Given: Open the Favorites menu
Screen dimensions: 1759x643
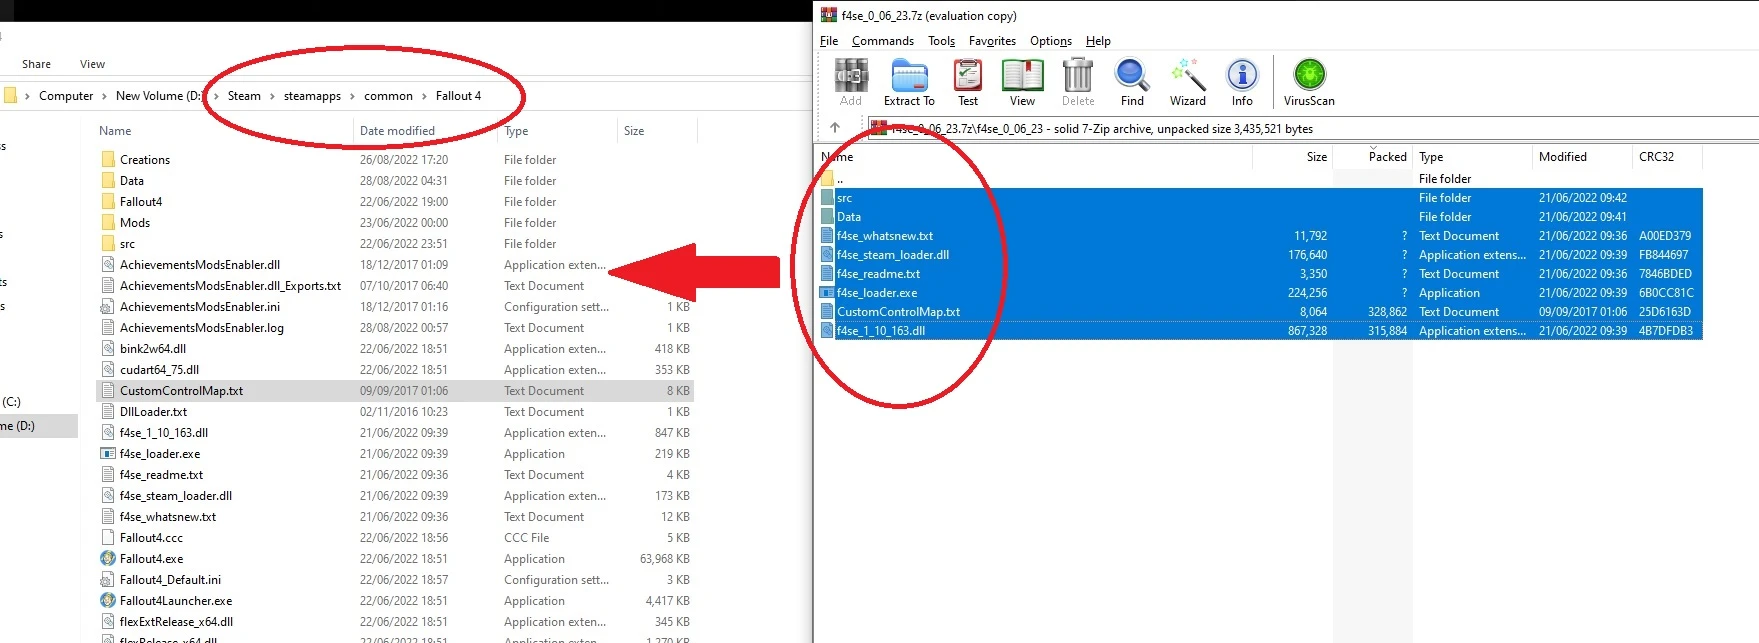Looking at the screenshot, I should pyautogui.click(x=992, y=41).
